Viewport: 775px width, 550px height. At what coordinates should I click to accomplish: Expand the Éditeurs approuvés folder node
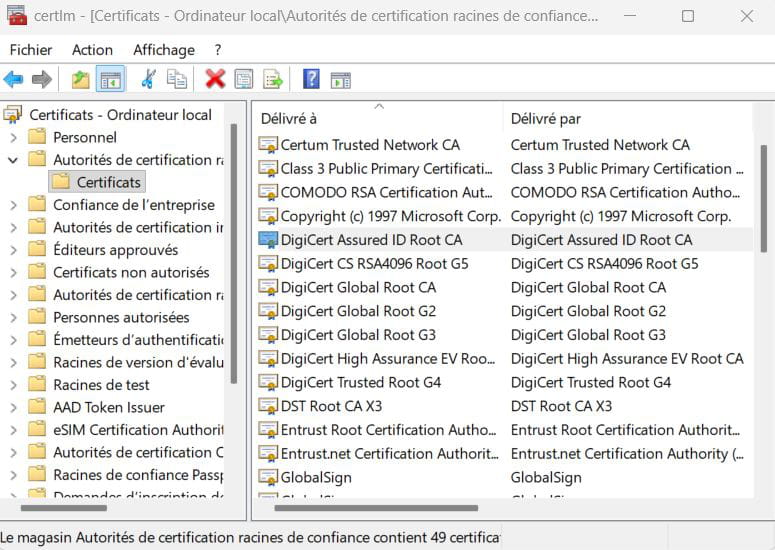click(13, 250)
